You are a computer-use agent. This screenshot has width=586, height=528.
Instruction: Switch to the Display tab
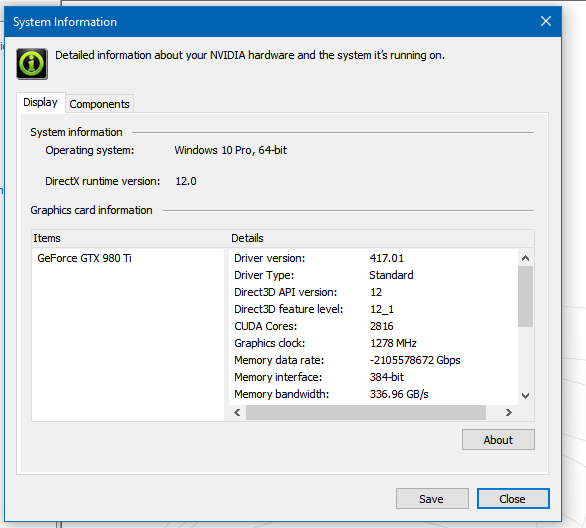coord(40,102)
